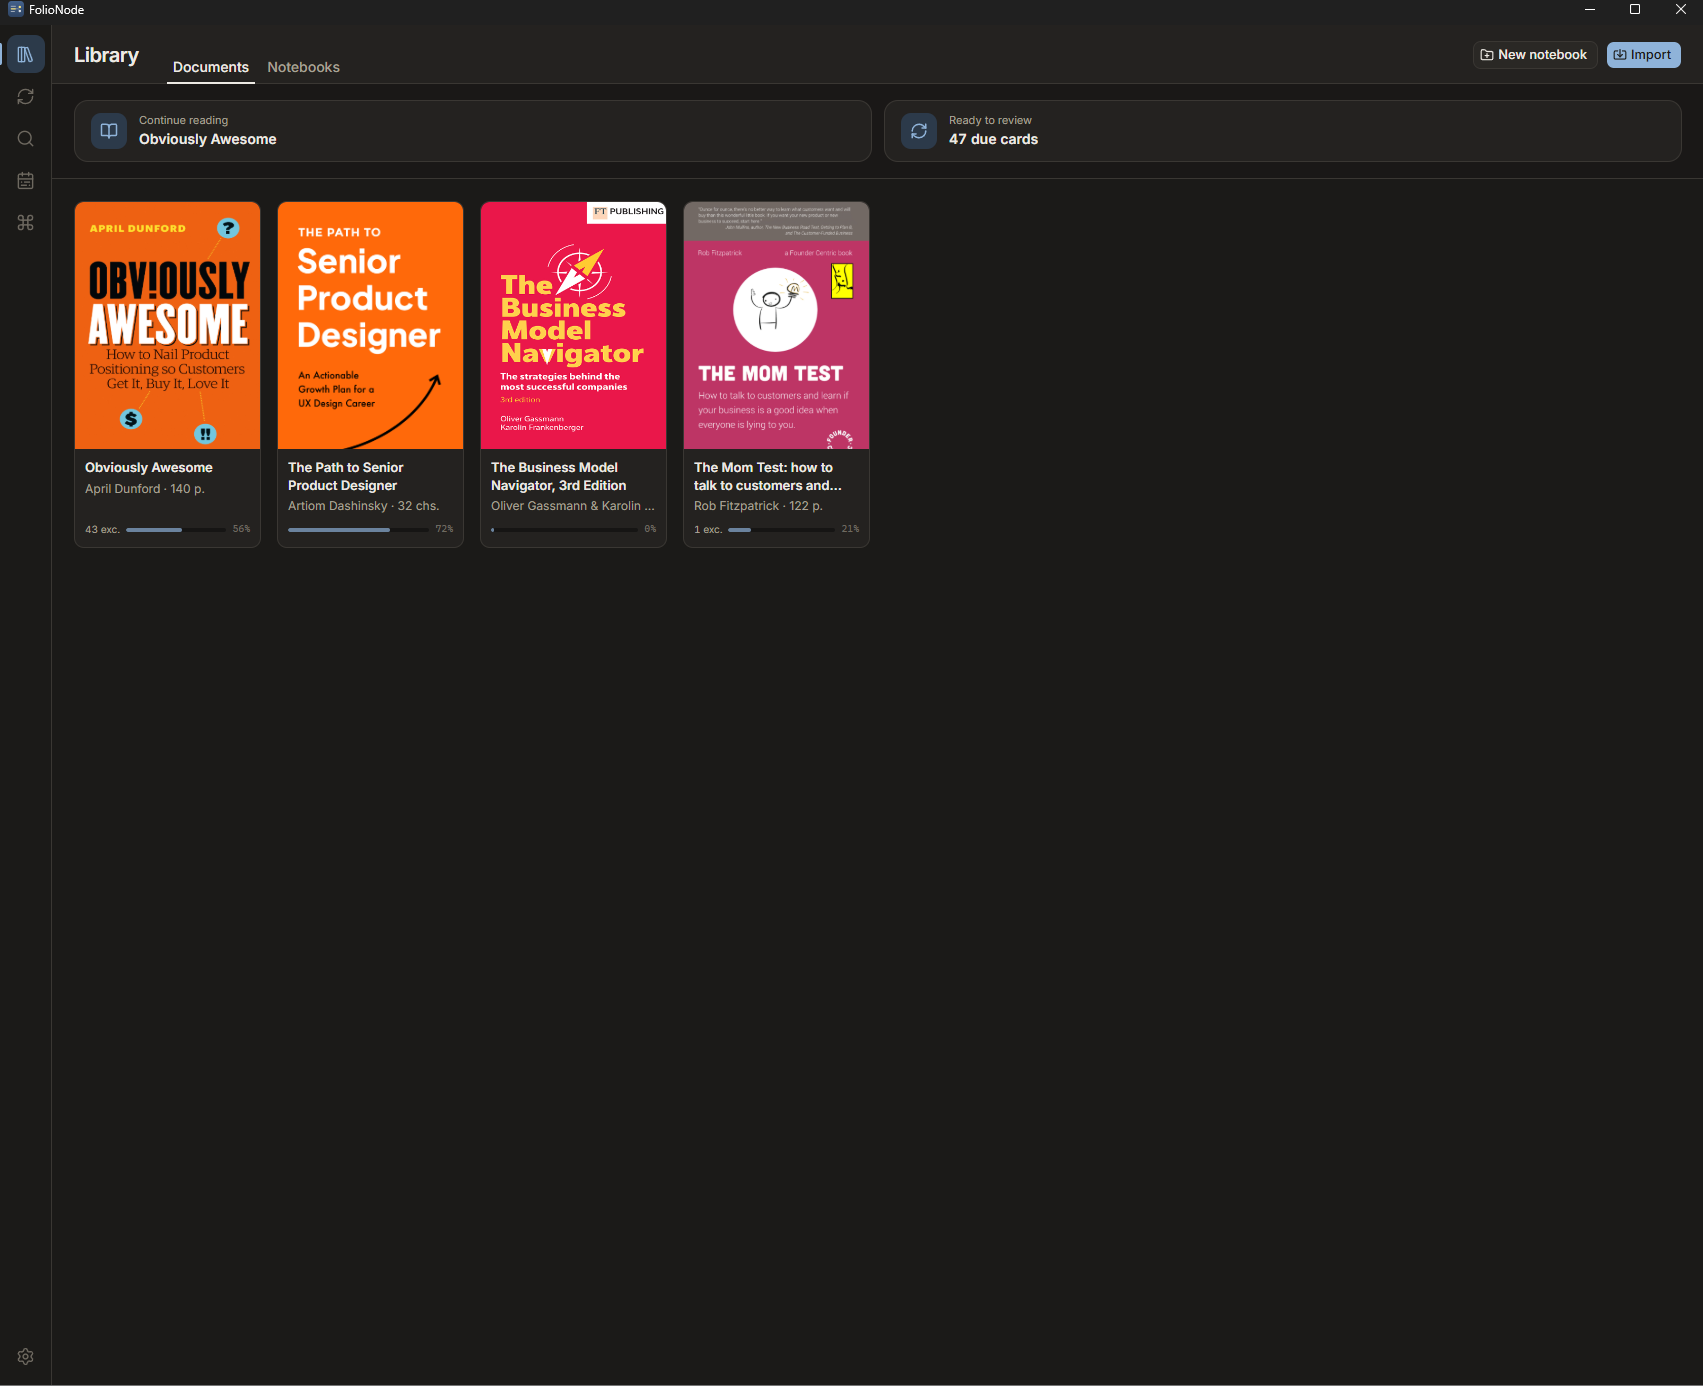Click 'The Business Model Navigator, 3rd Edition' title
Viewport: 1703px width, 1386px height.
pos(559,477)
